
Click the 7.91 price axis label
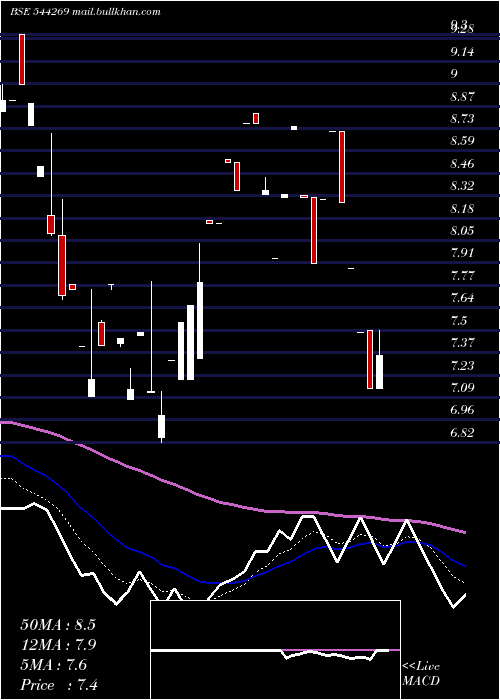[x=462, y=253]
